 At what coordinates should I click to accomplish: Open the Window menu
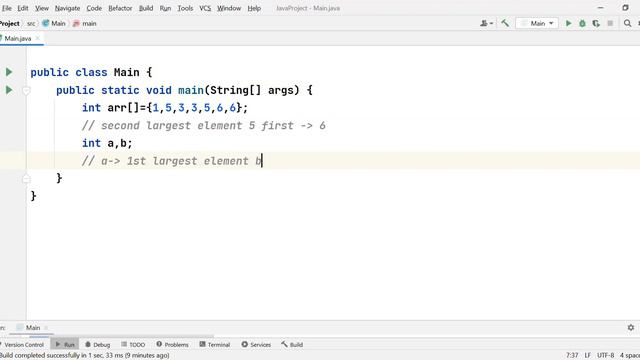pos(229,8)
